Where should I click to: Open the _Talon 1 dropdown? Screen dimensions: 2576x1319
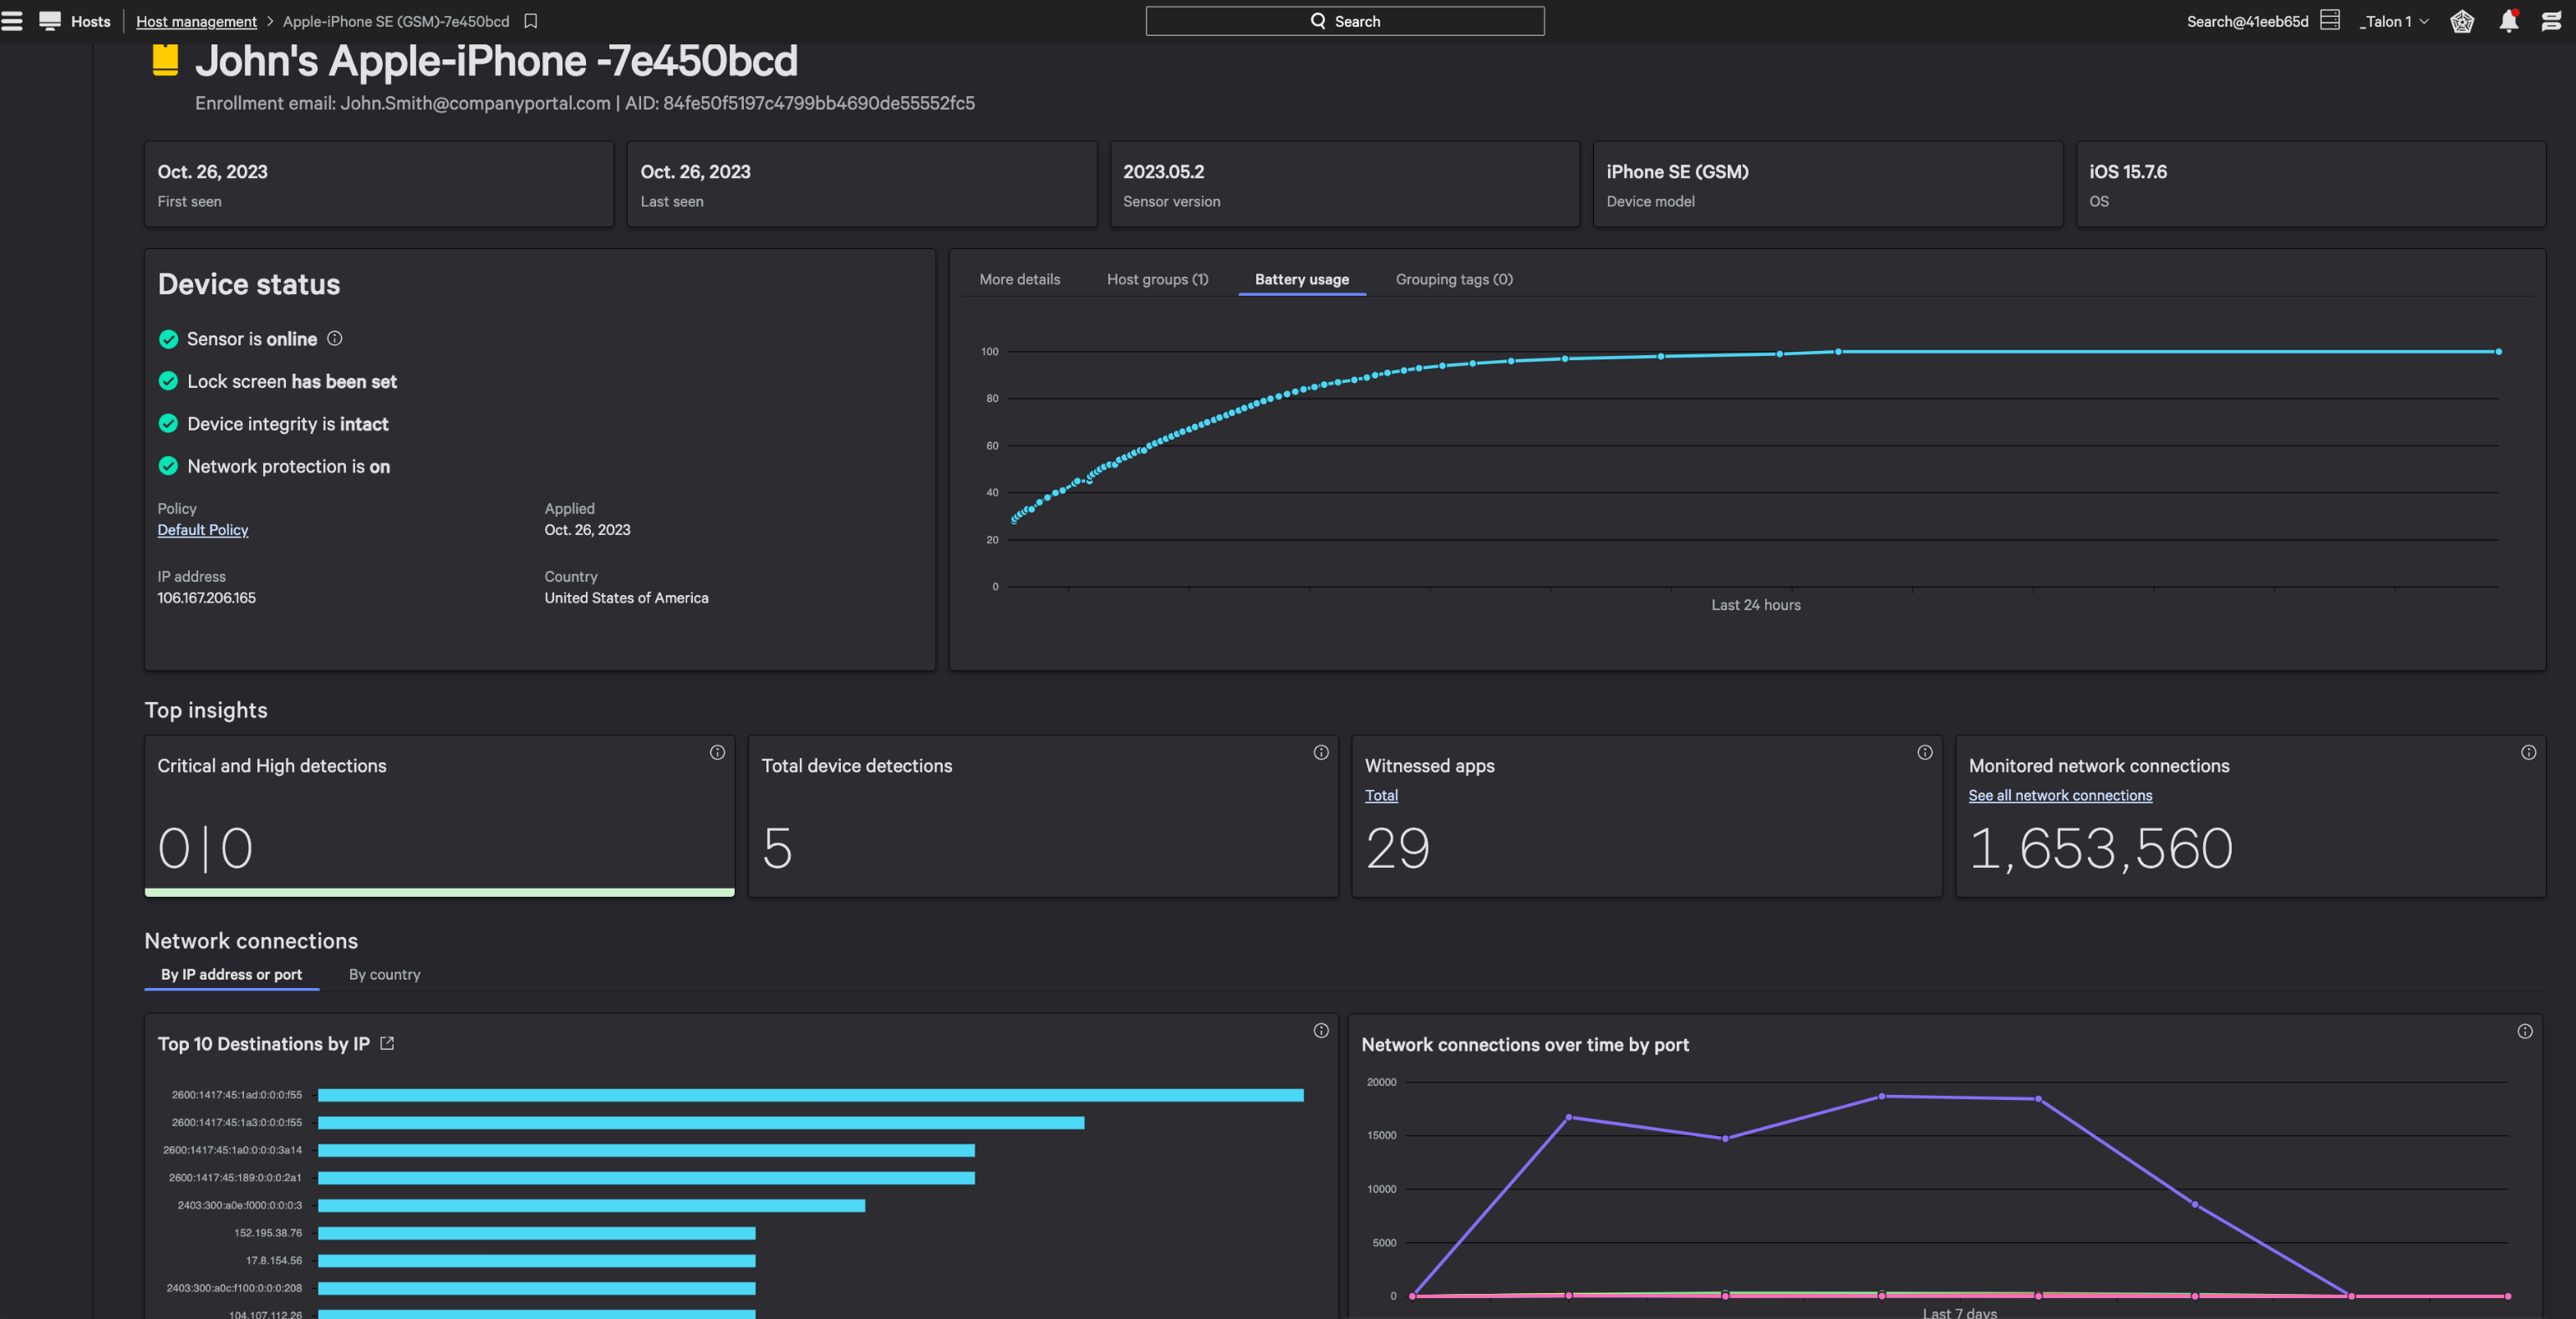2392,20
